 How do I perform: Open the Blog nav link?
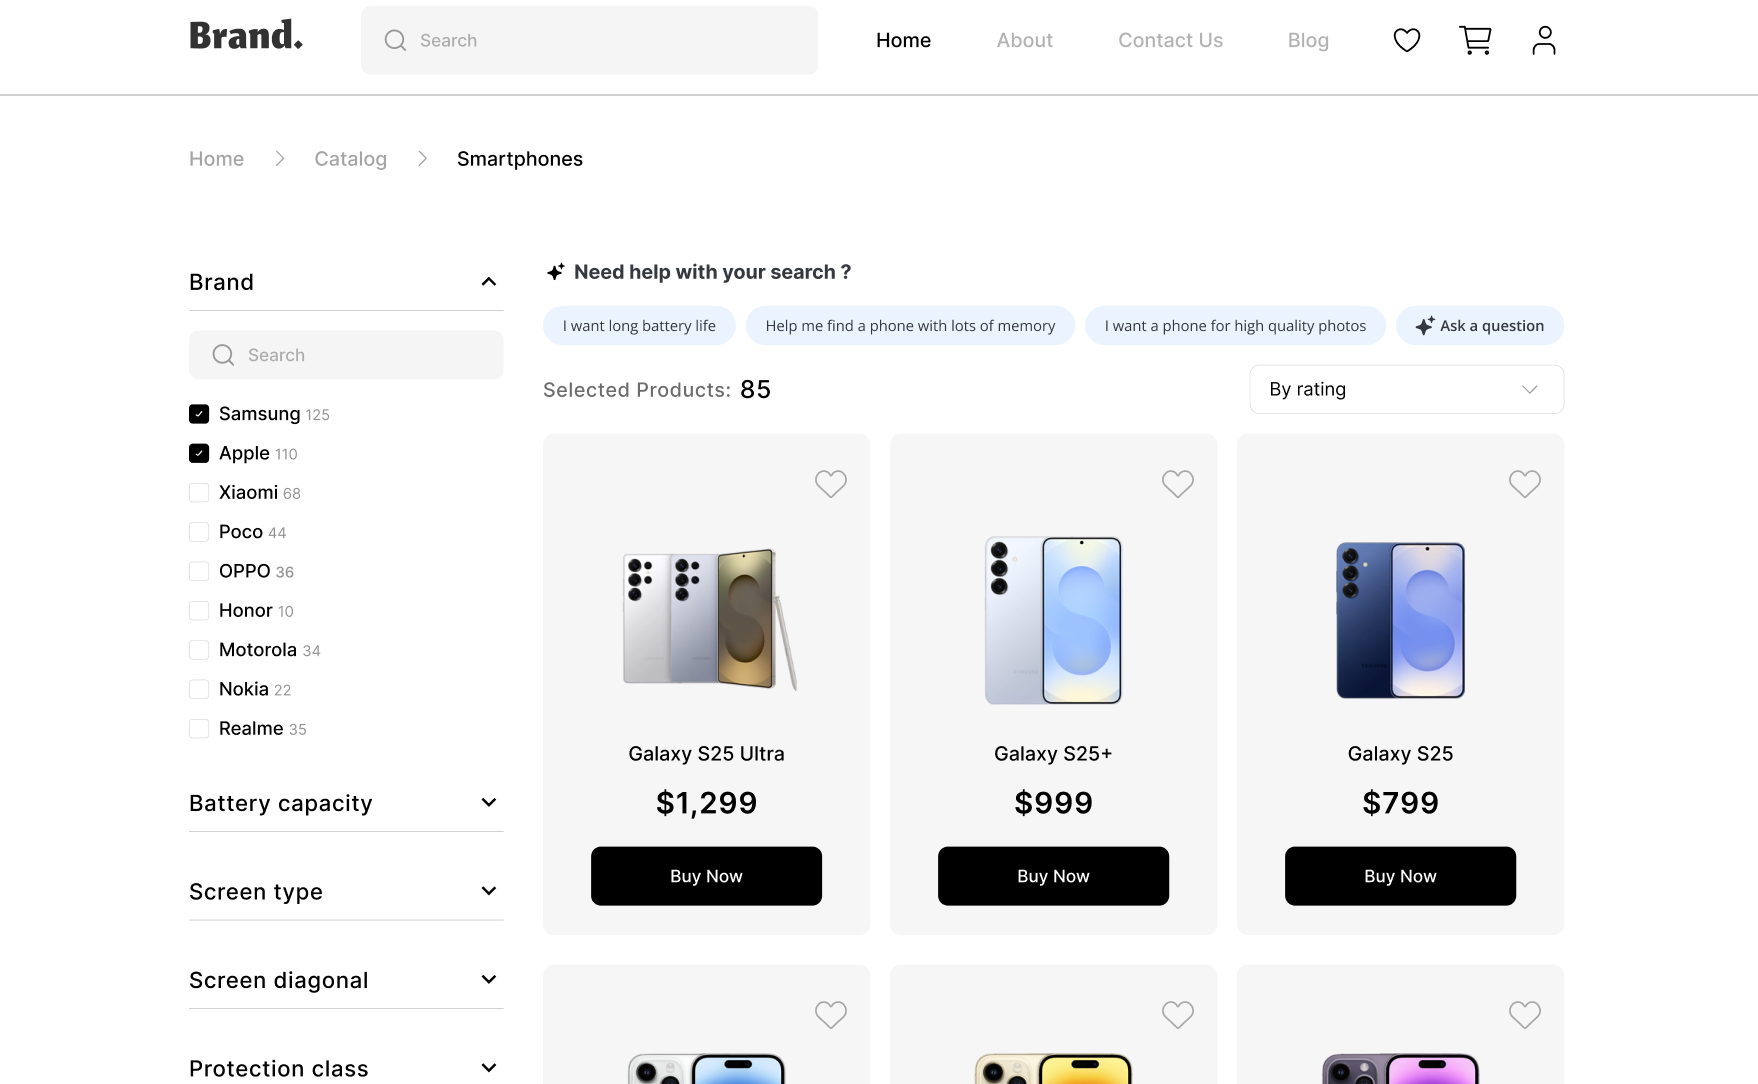(1307, 40)
